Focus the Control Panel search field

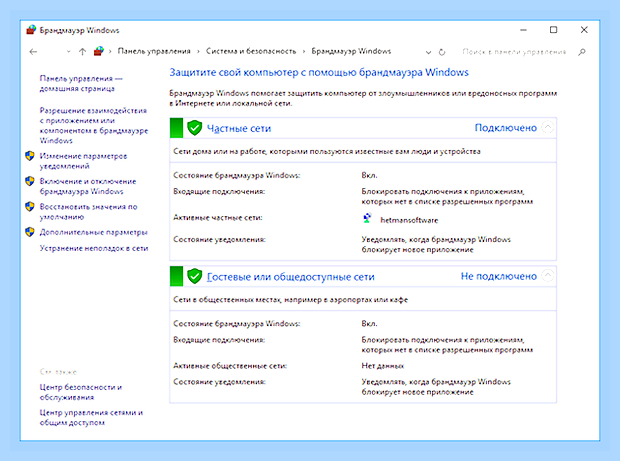pyautogui.click(x=514, y=52)
